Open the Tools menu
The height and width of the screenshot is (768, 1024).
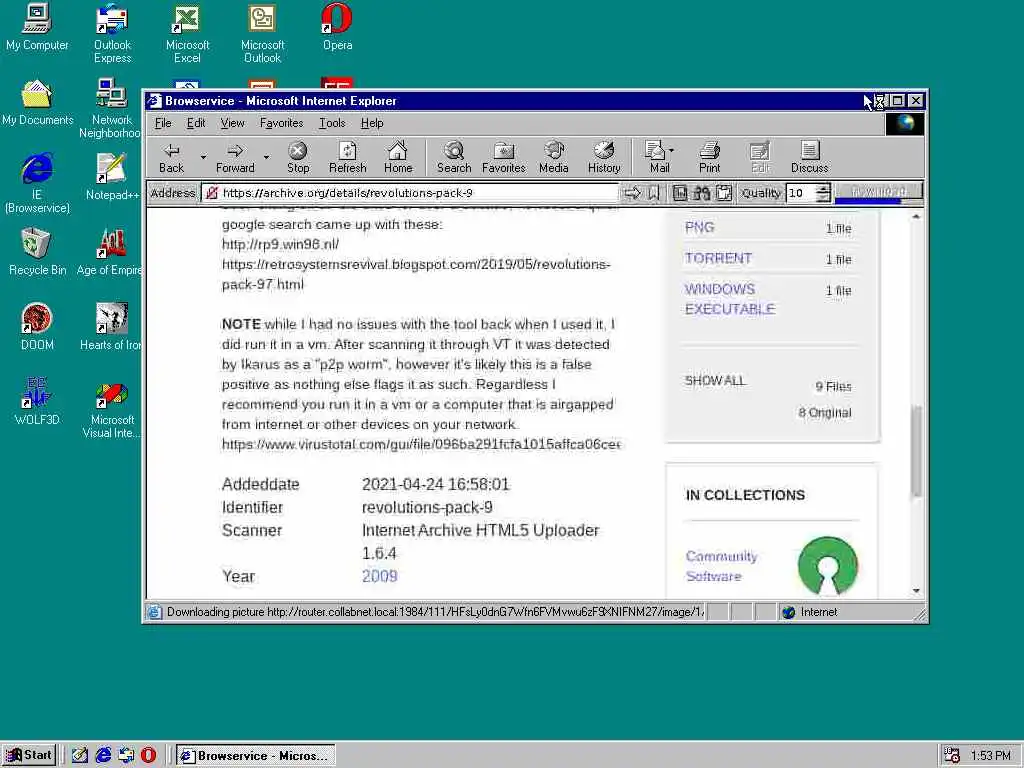332,123
